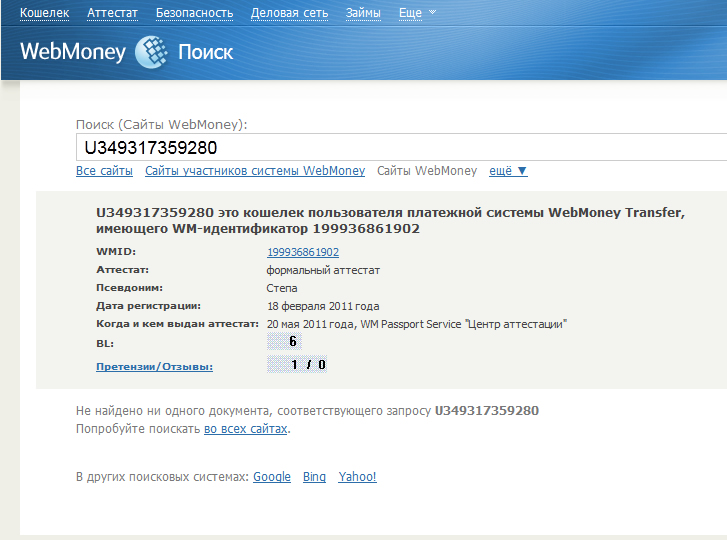Click the Дата регистрации: field label
727x540 pixels.
[148, 306]
